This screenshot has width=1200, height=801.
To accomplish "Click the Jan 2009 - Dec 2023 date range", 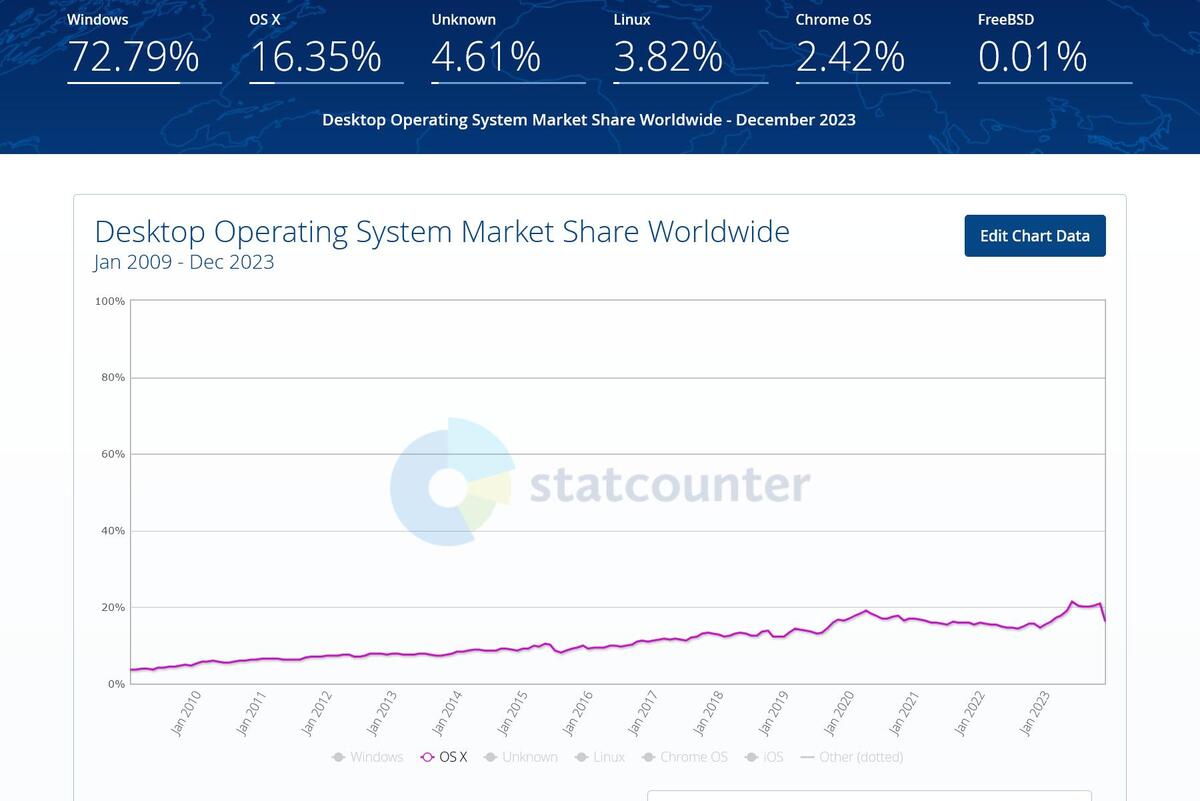I will [x=184, y=263].
